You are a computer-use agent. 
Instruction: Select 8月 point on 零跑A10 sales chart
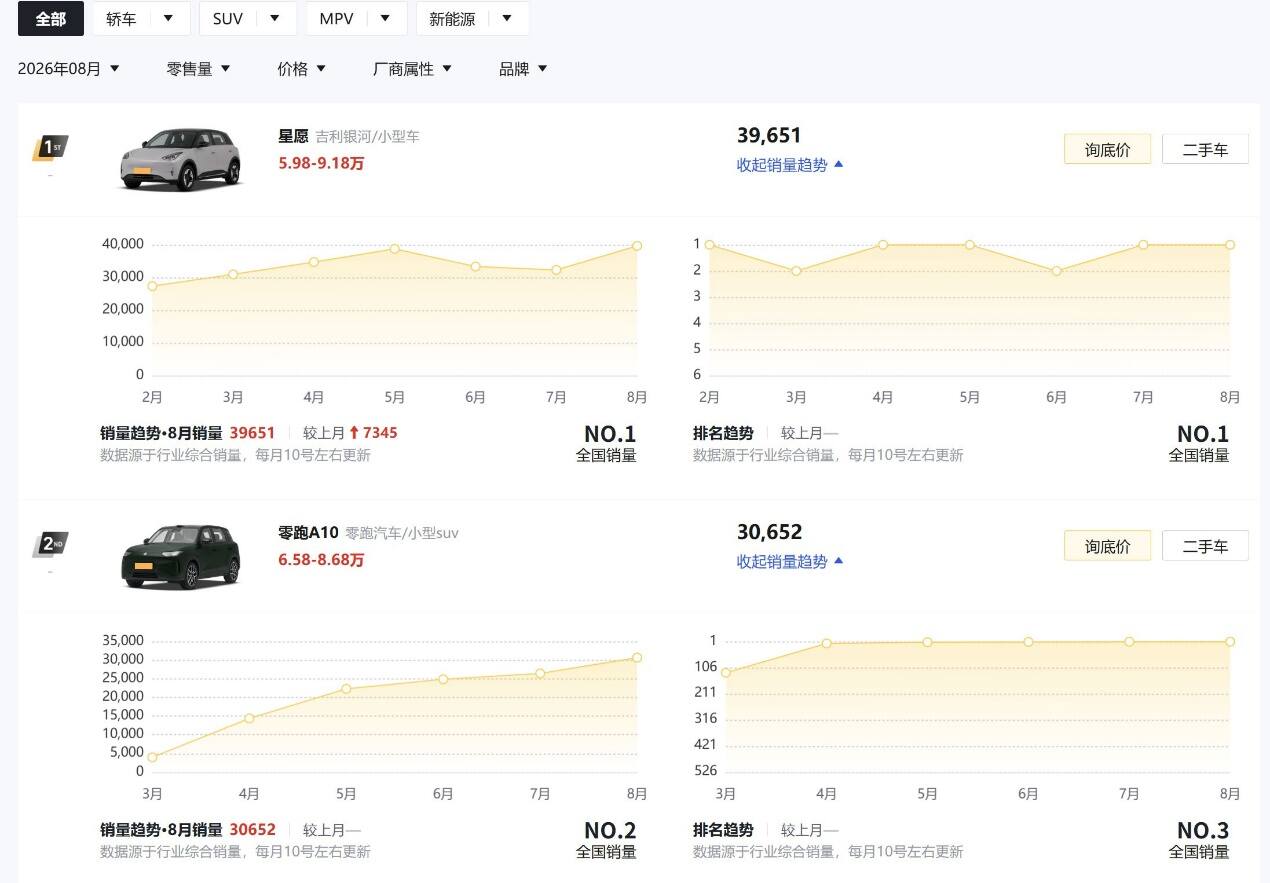(637, 658)
